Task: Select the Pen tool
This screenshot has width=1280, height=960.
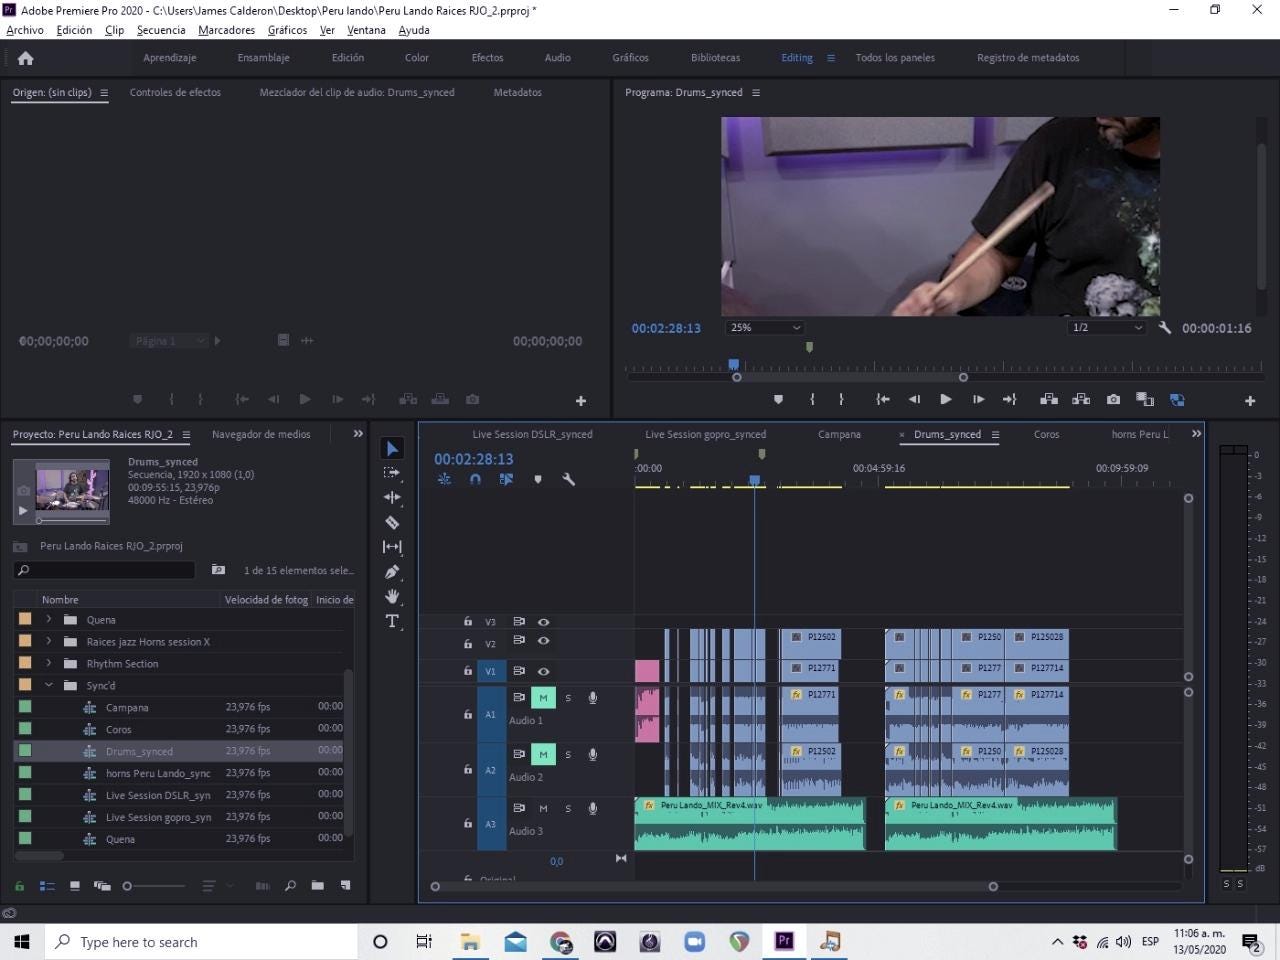Action: point(392,572)
